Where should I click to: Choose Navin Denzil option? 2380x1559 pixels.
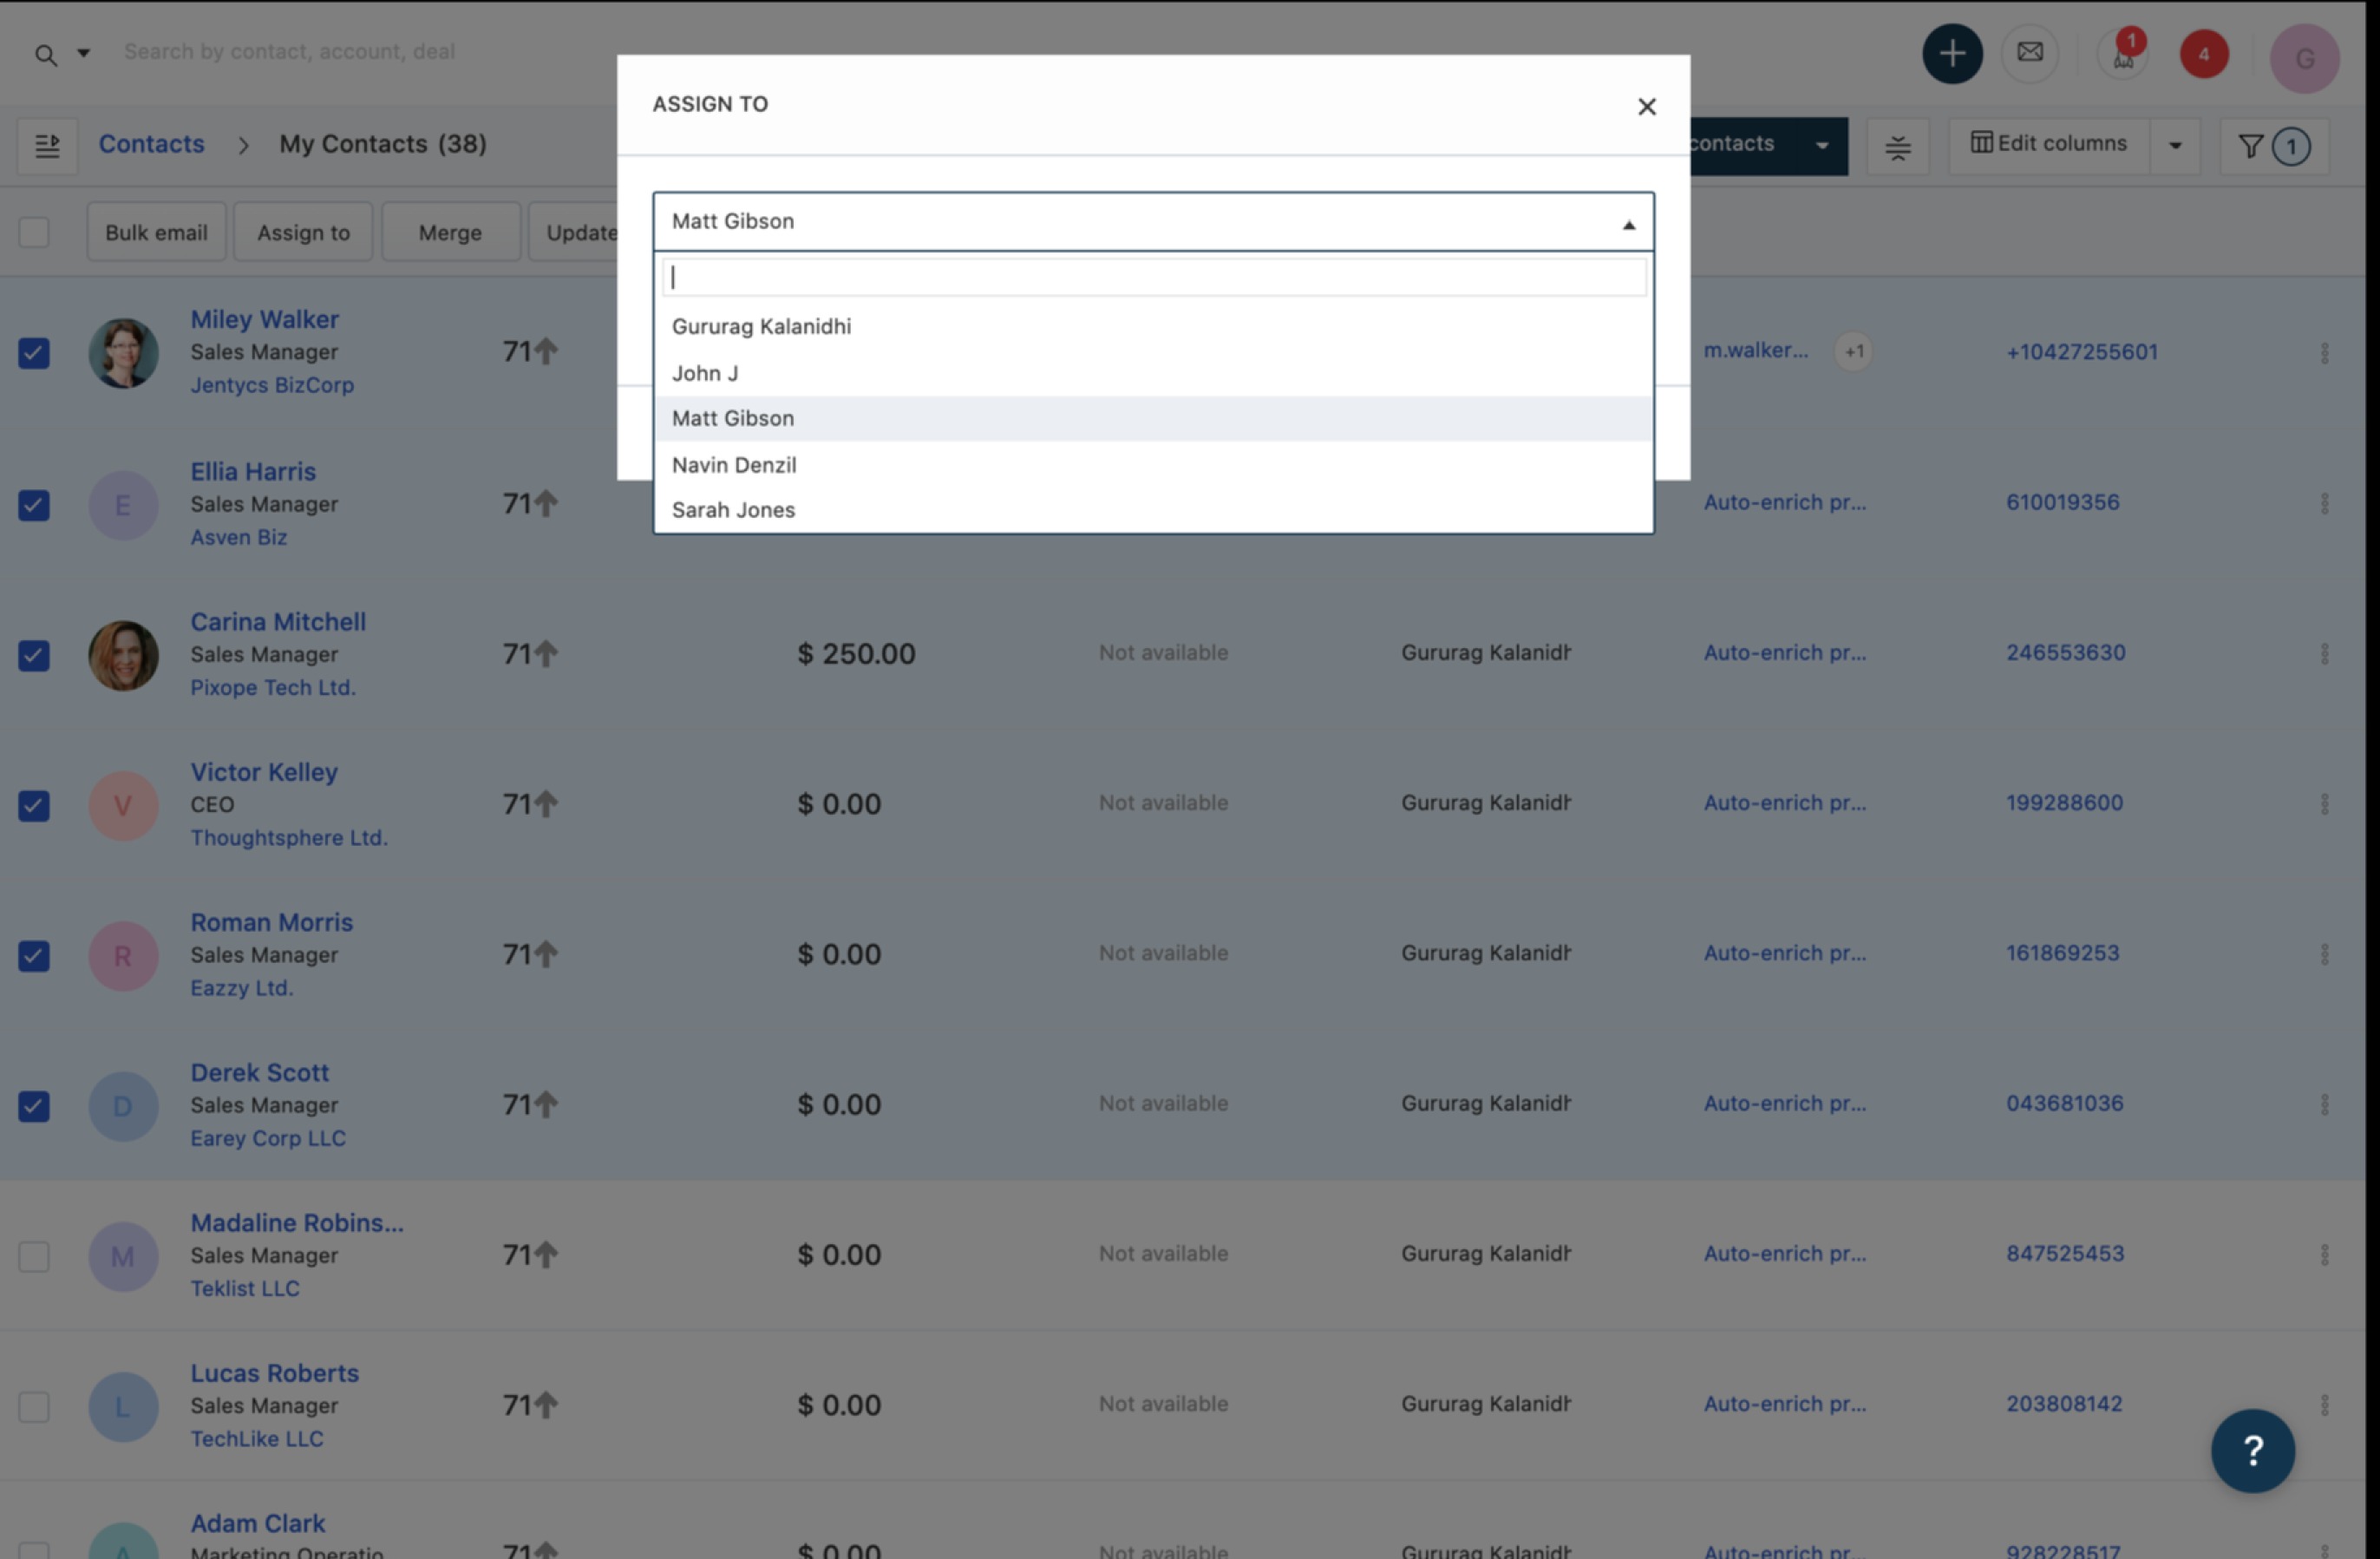pos(733,465)
